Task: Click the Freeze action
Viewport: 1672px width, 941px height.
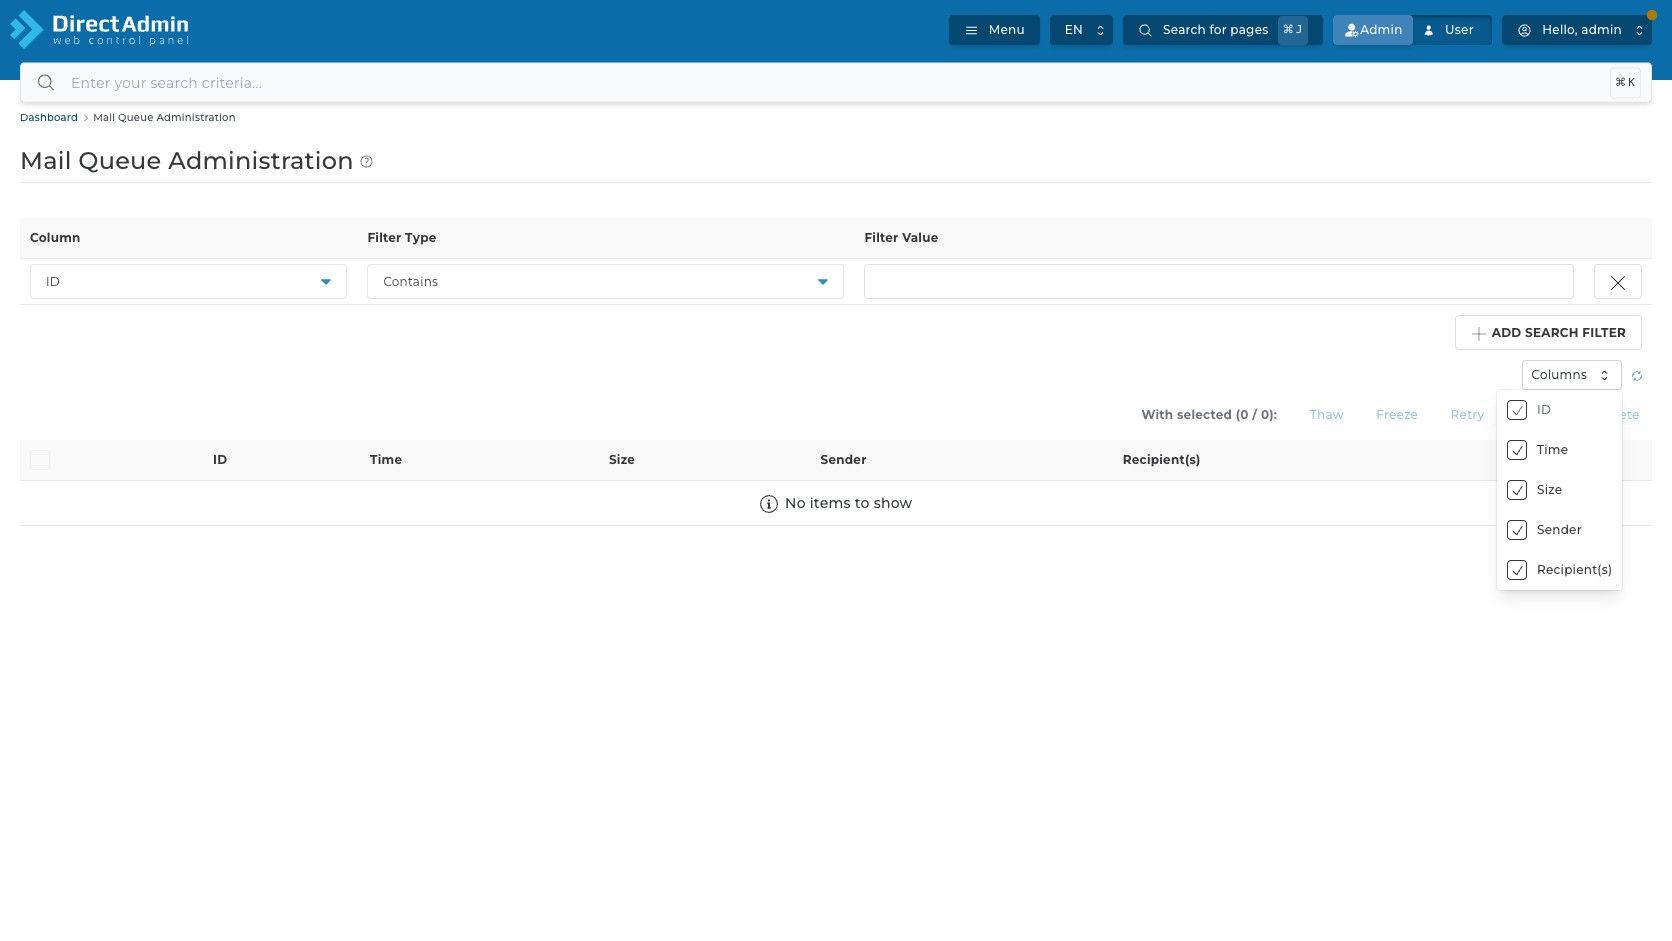Action: click(1396, 415)
